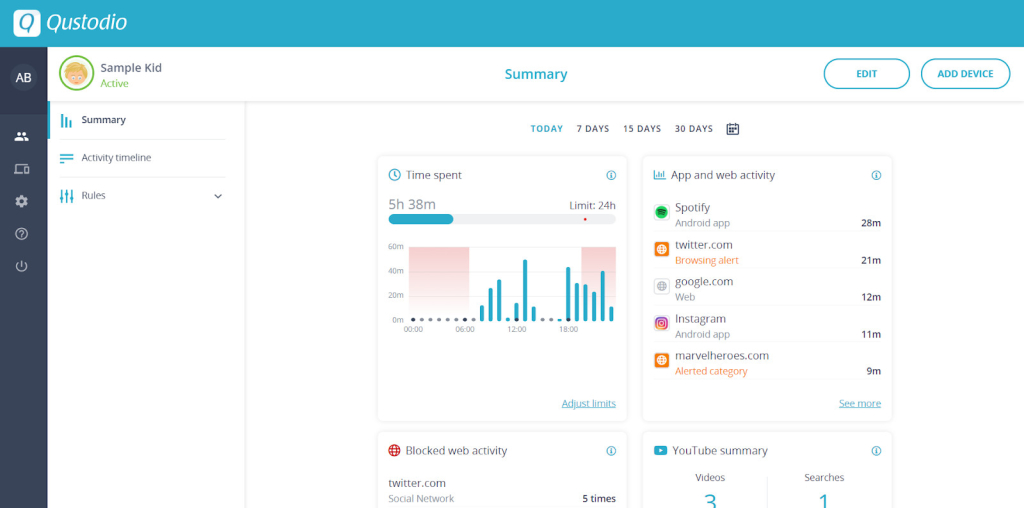Open the Adjust limits link
The width and height of the screenshot is (1024, 508).
[588, 404]
